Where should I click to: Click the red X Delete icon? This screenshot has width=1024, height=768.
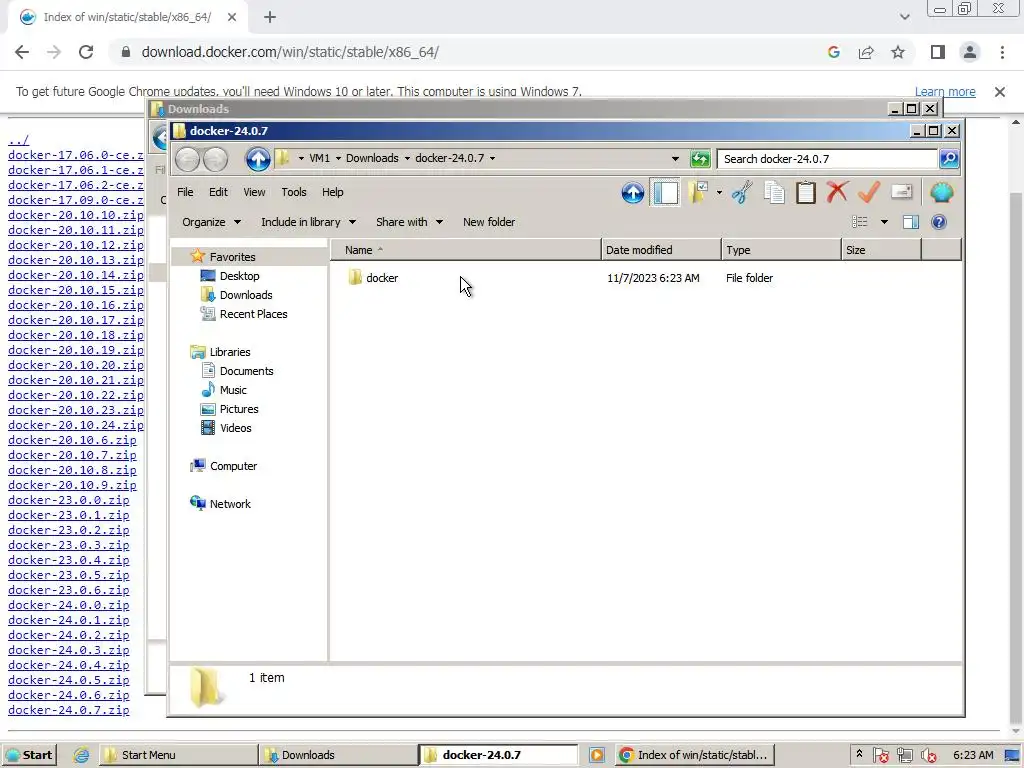click(837, 192)
